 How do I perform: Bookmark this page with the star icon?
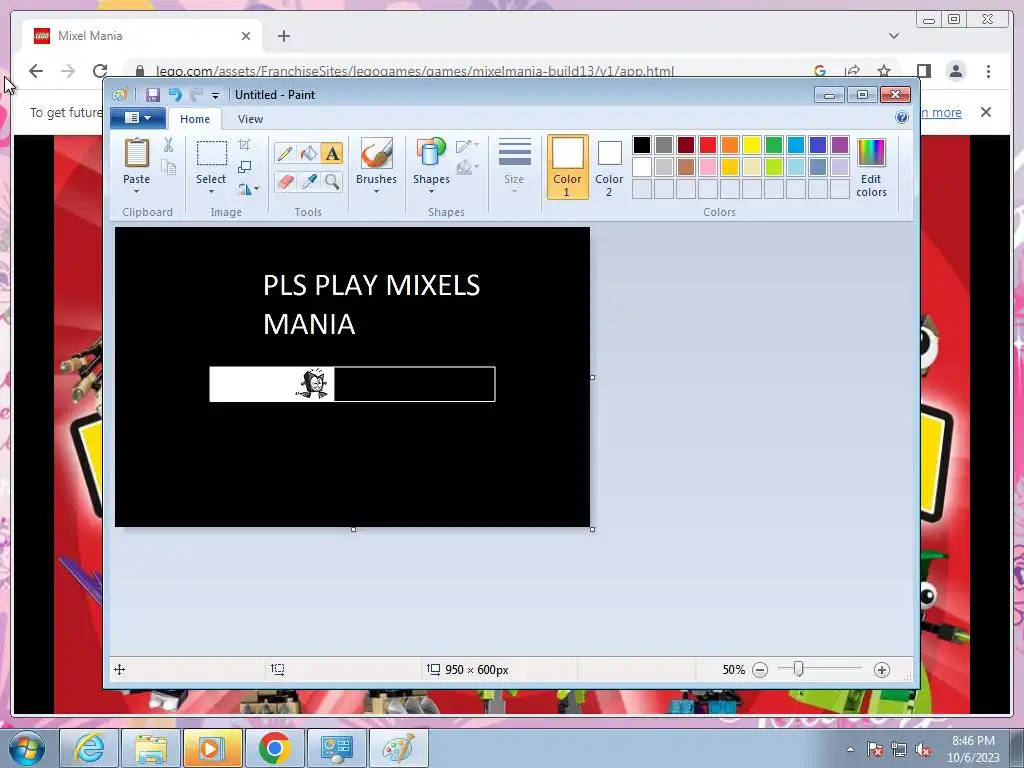tap(884, 71)
